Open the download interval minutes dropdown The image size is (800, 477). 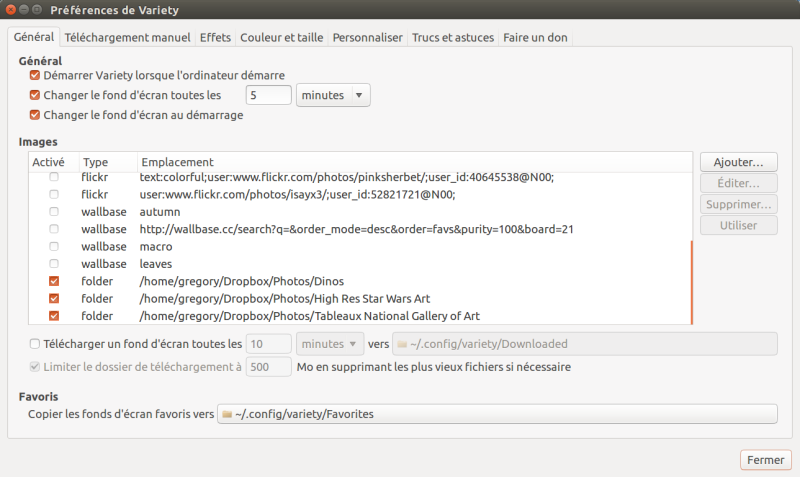[330, 344]
